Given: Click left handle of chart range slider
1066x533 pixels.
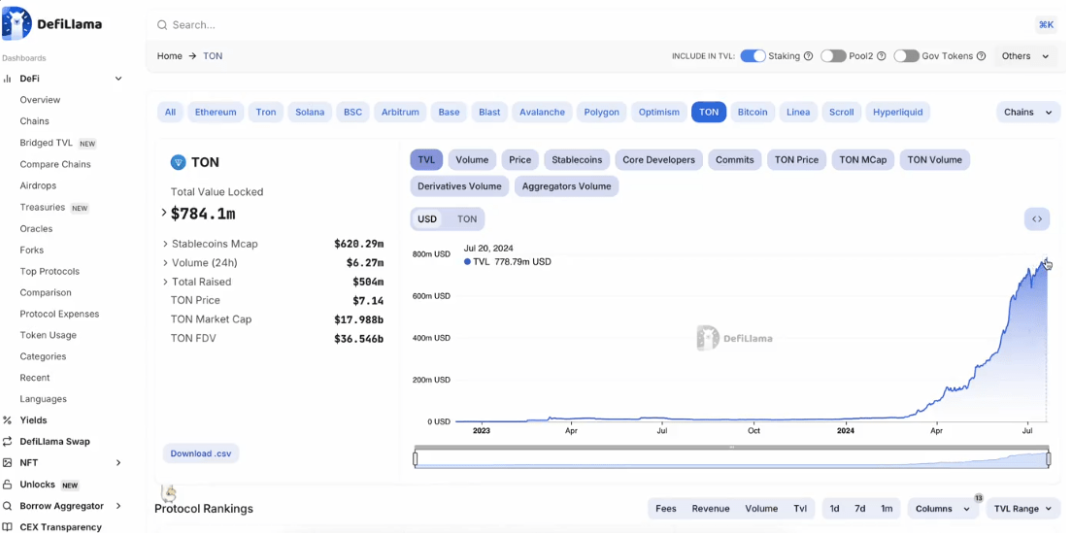Looking at the screenshot, I should [415, 460].
